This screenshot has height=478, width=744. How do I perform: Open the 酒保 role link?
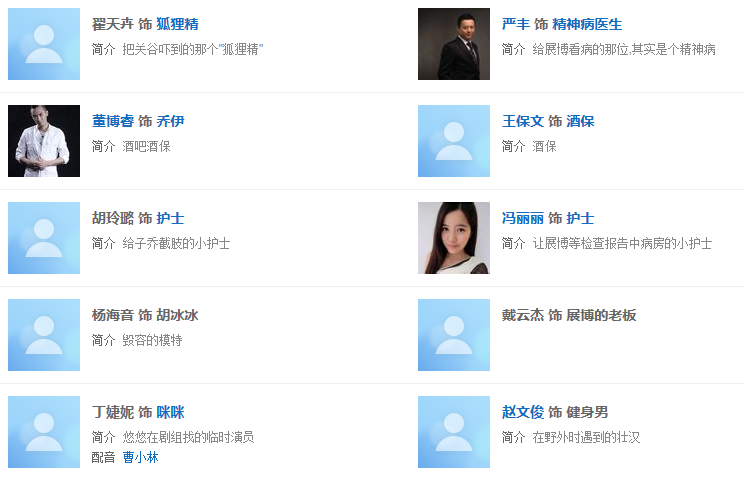tap(580, 121)
